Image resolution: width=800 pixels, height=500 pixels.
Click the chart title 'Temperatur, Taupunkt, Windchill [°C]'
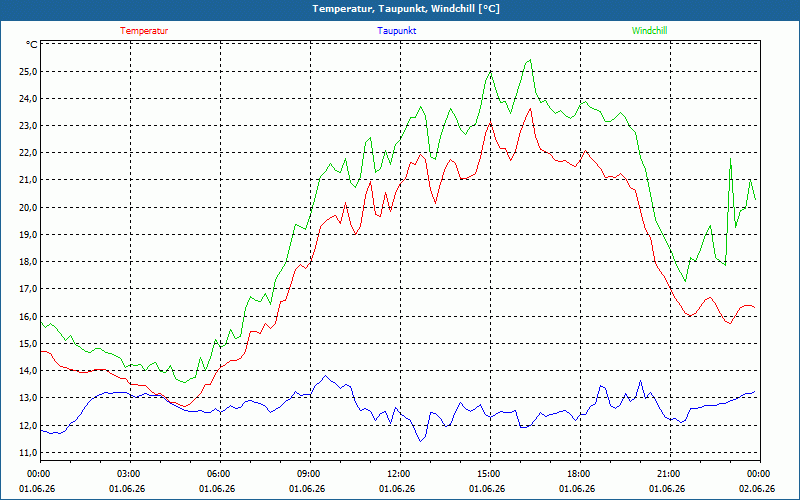(x=406, y=9)
